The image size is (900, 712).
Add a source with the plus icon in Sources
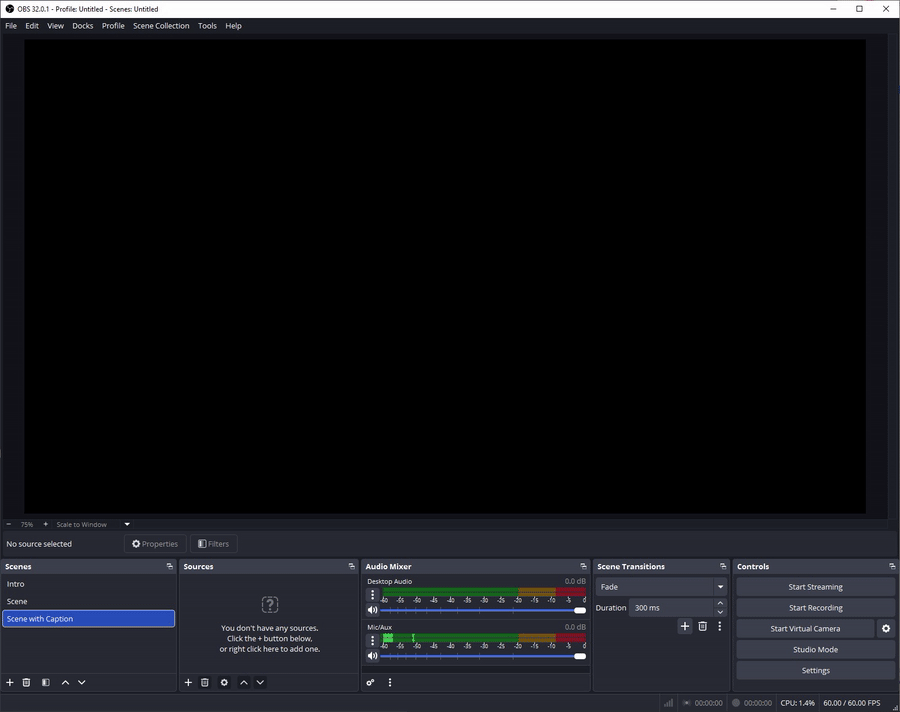pyautogui.click(x=188, y=682)
